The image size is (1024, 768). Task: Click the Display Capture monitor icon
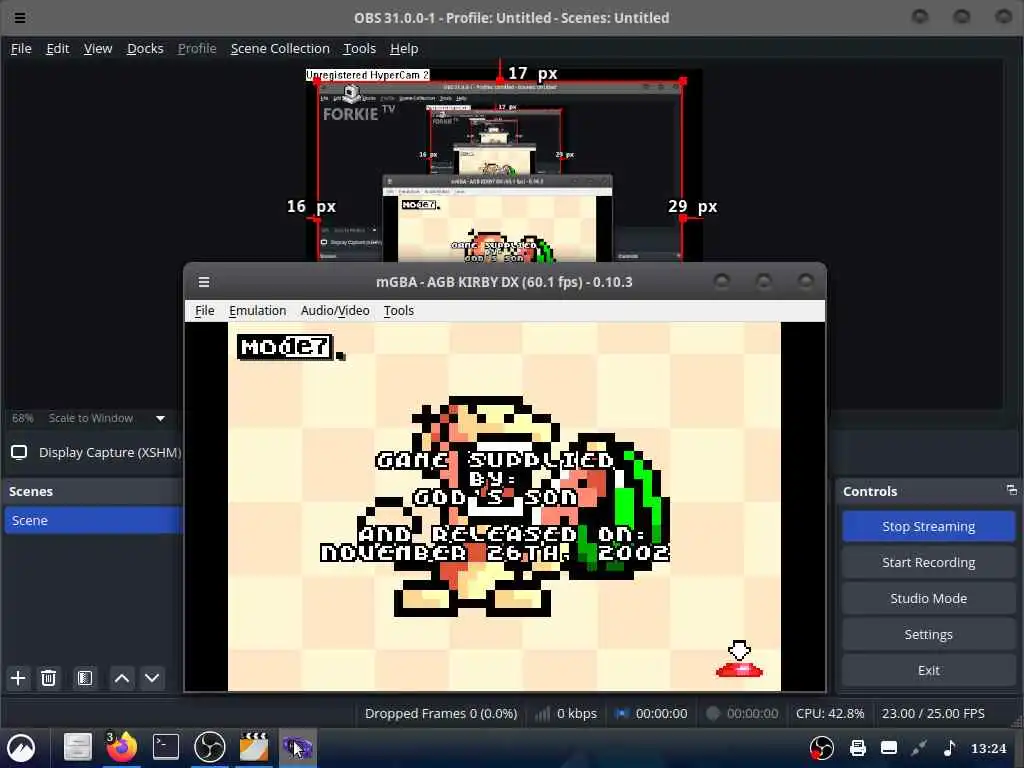click(x=19, y=452)
